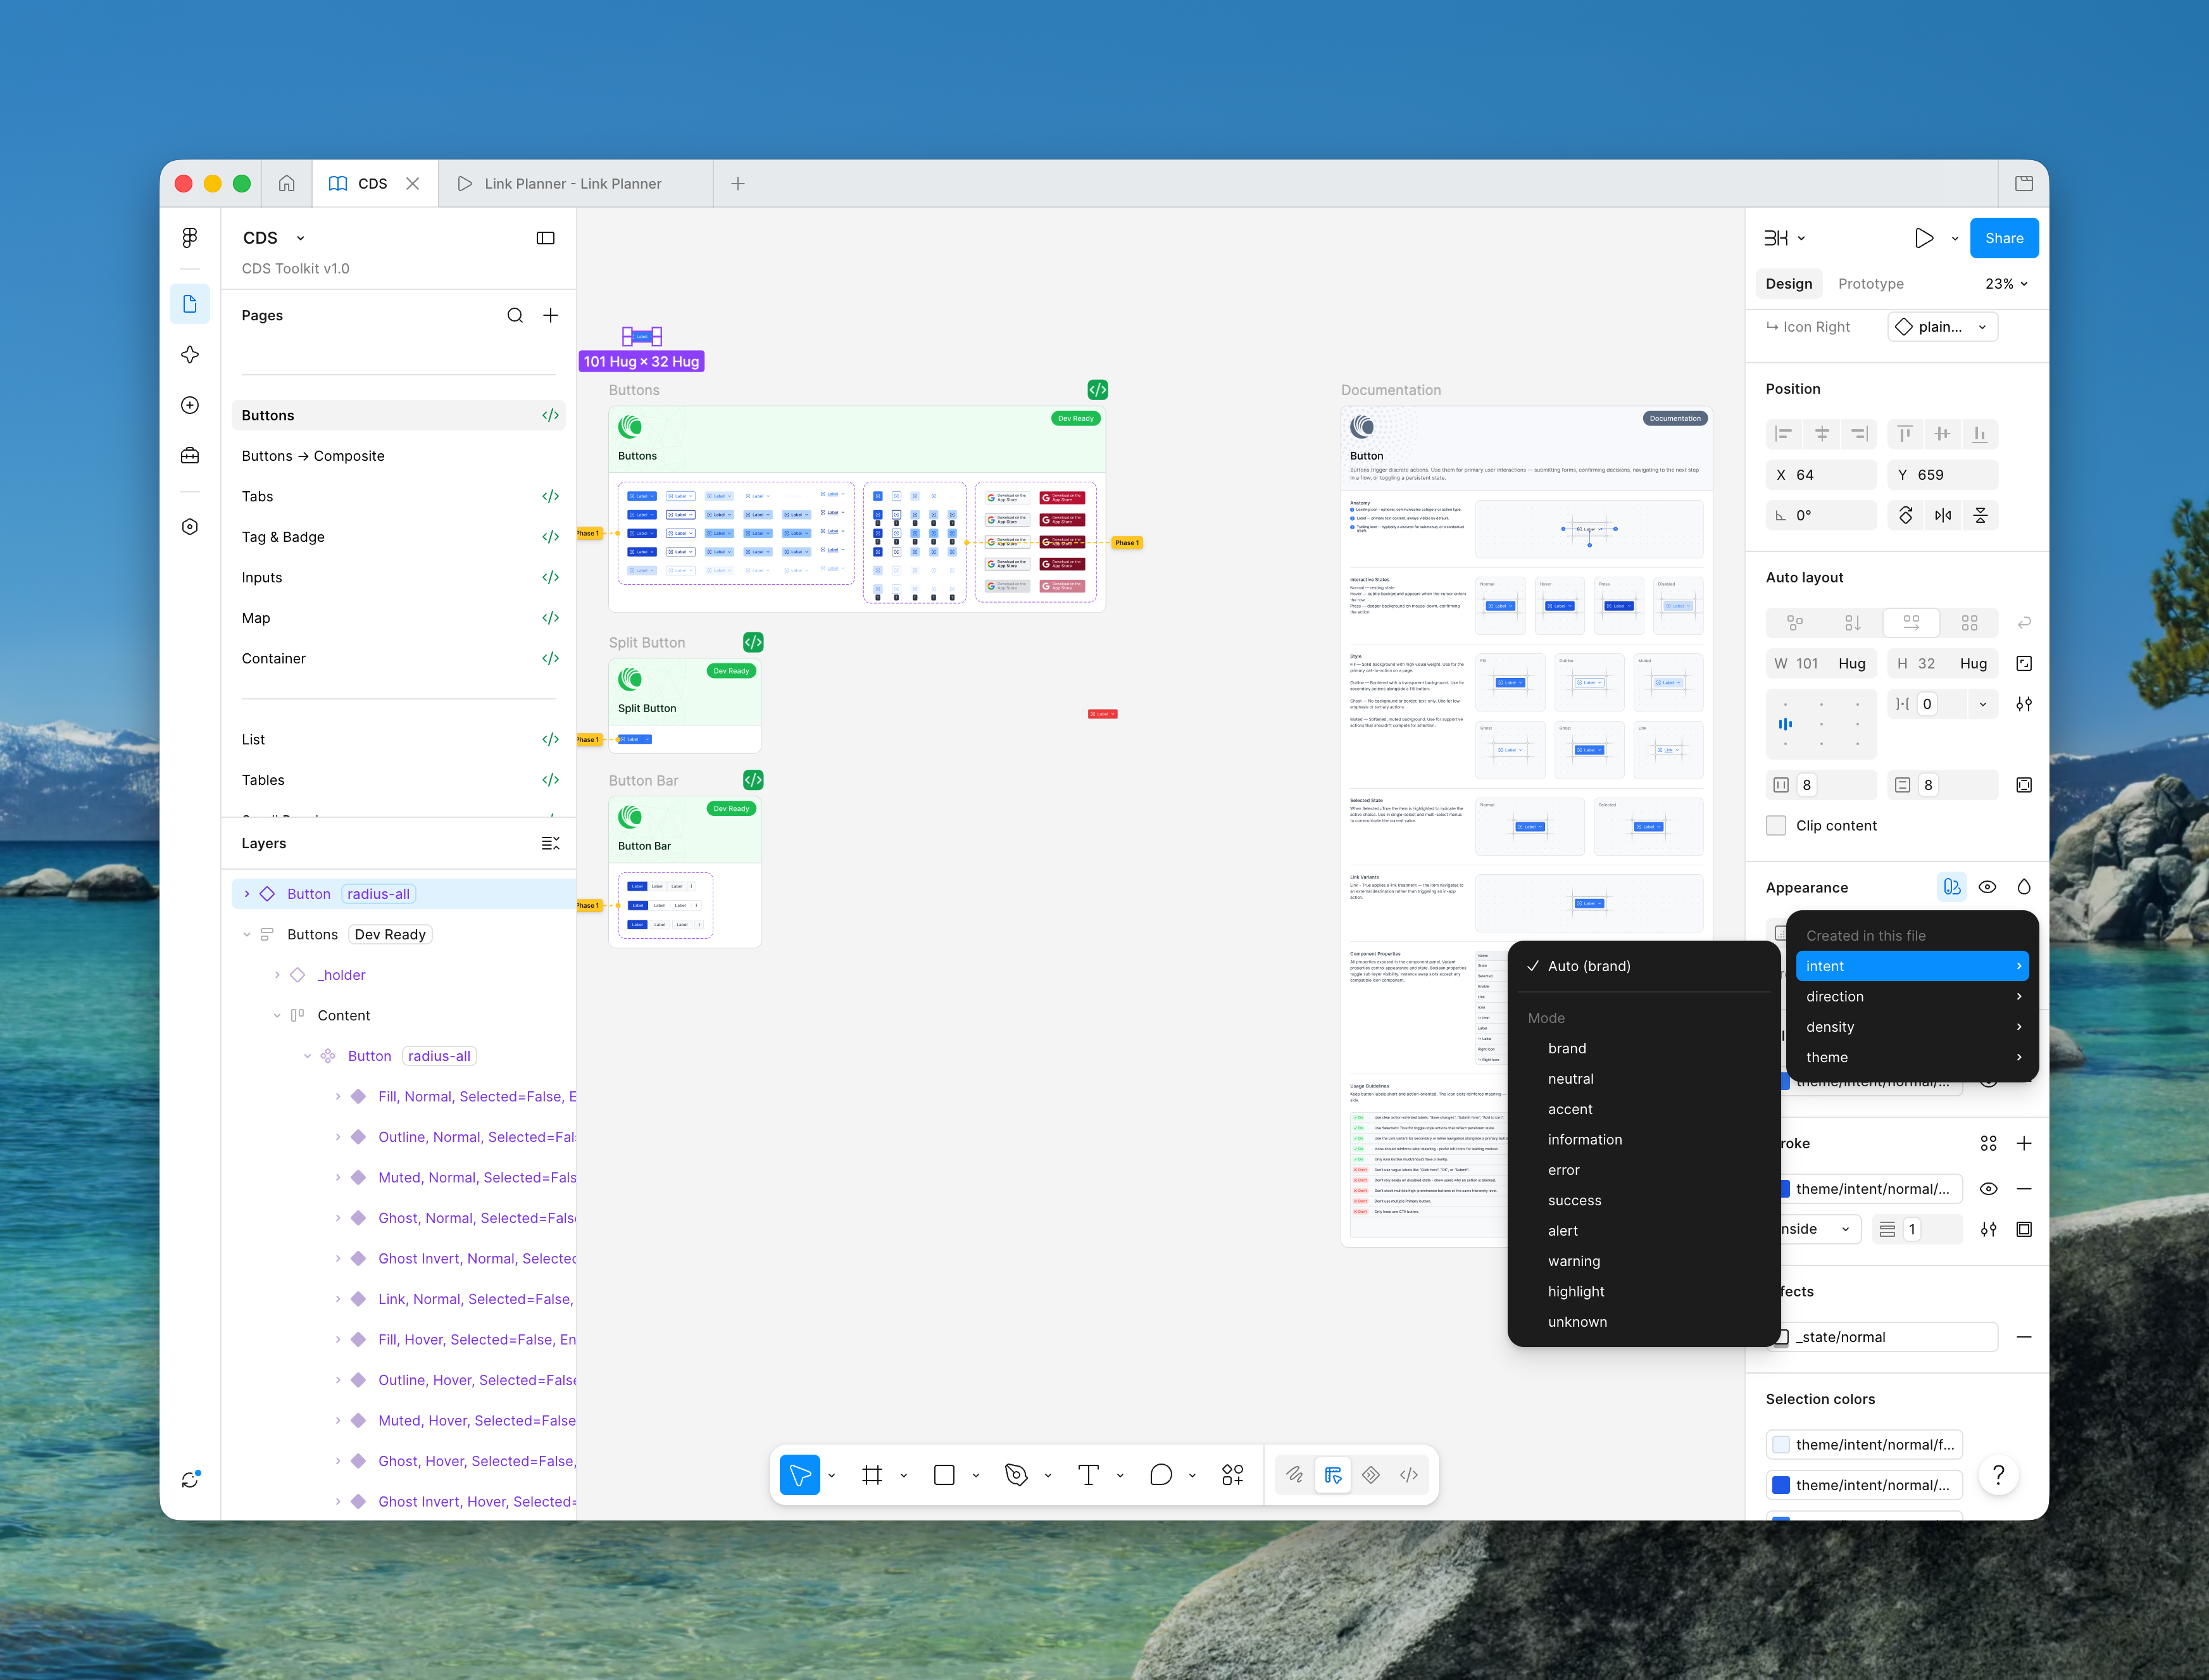Select the Comment tool
This screenshot has height=1680, width=2209.
coord(1160,1475)
